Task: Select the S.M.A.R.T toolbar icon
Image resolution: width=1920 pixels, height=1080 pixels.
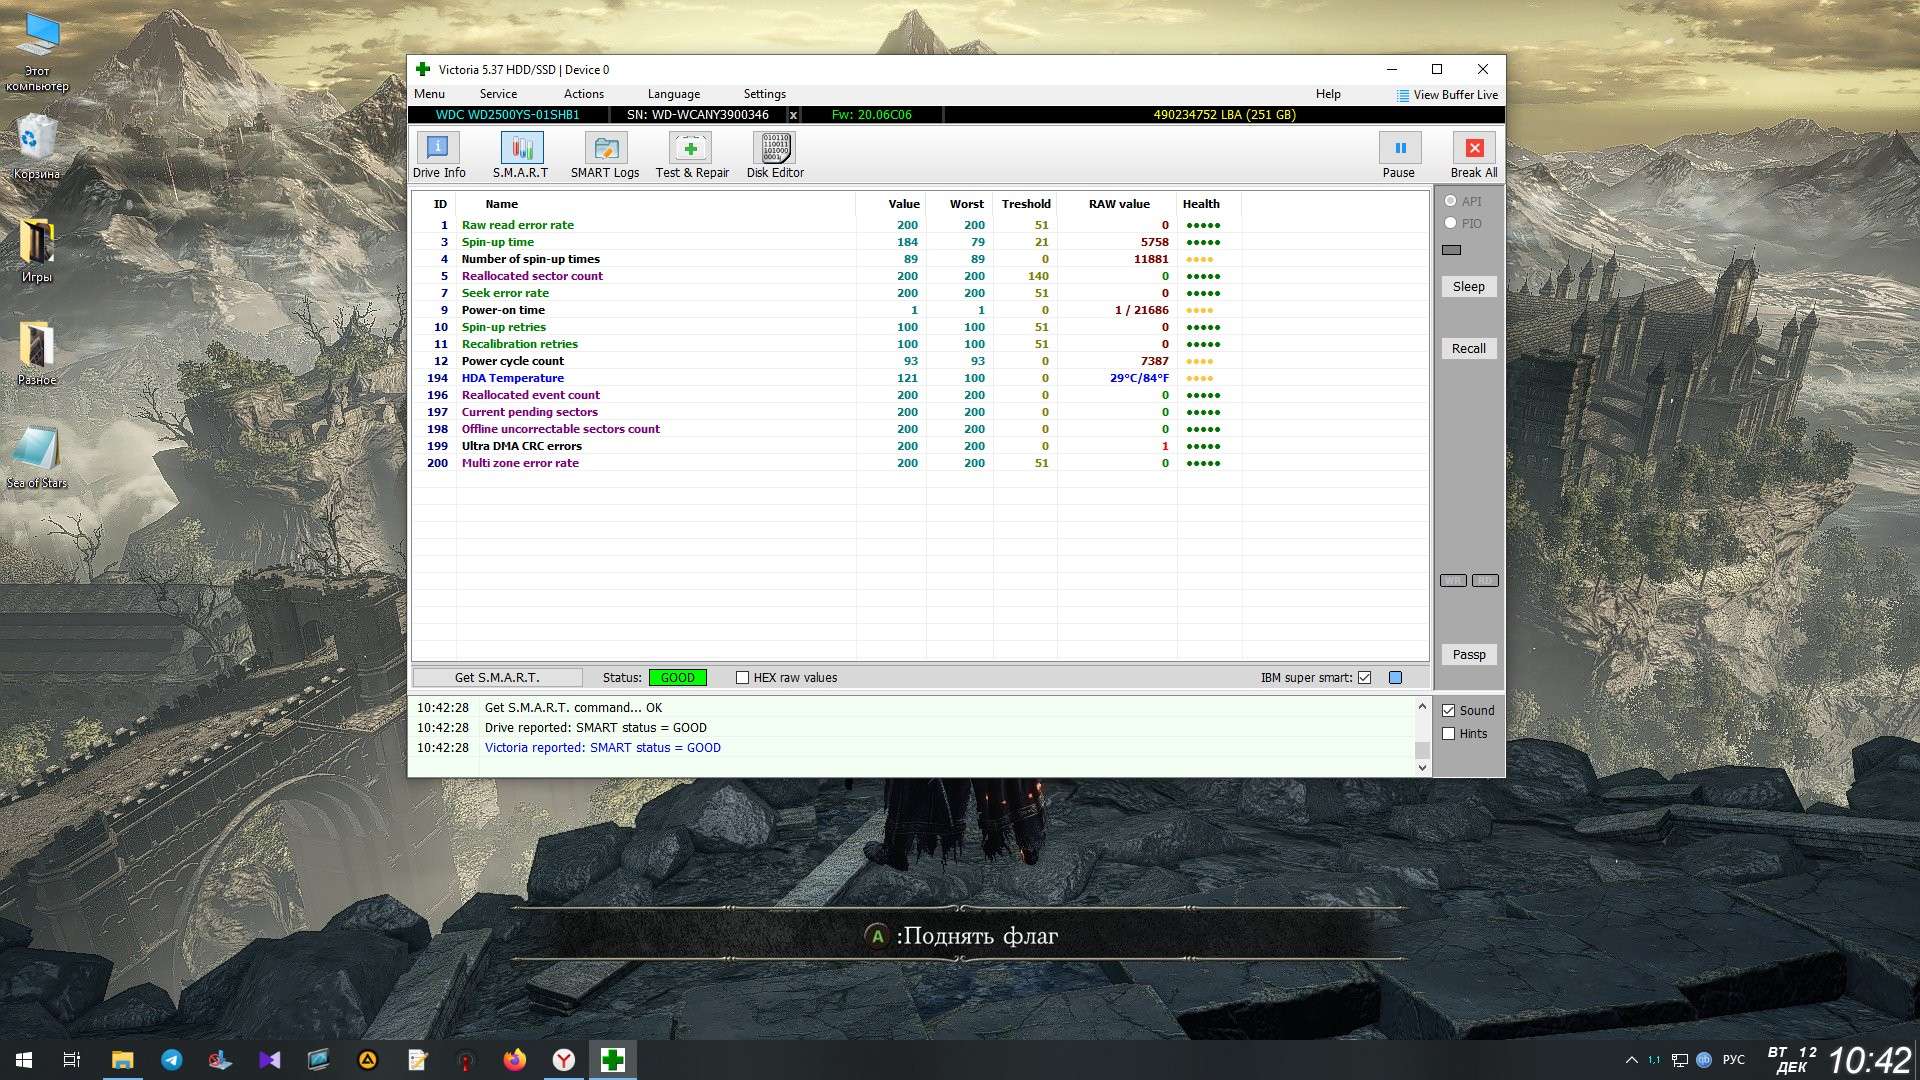Action: (x=521, y=149)
